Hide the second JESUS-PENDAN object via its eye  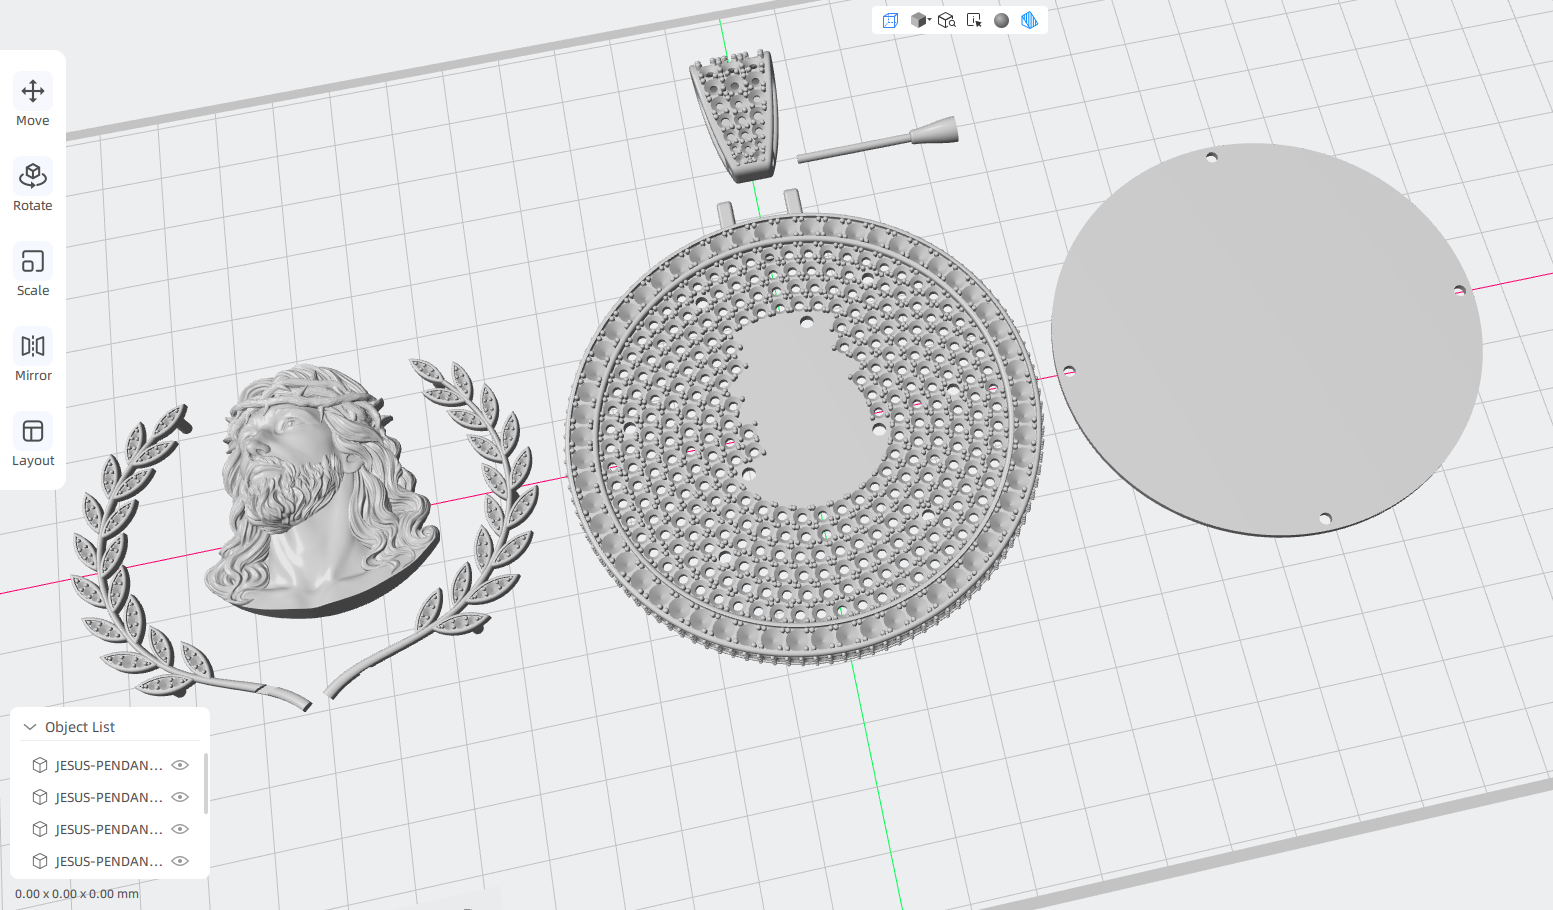180,797
